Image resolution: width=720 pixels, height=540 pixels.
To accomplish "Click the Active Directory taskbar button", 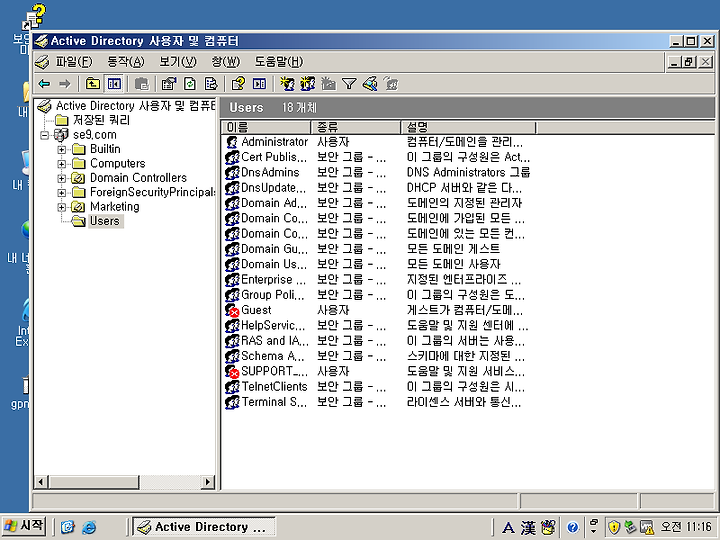I will click(204, 527).
